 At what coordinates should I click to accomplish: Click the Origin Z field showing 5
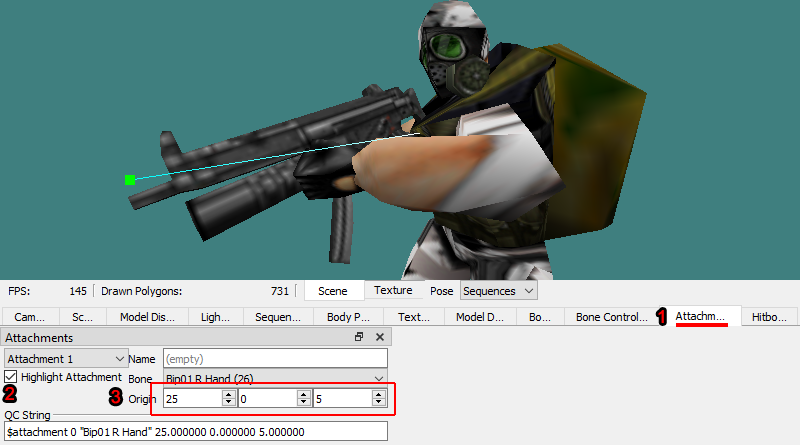[x=343, y=399]
